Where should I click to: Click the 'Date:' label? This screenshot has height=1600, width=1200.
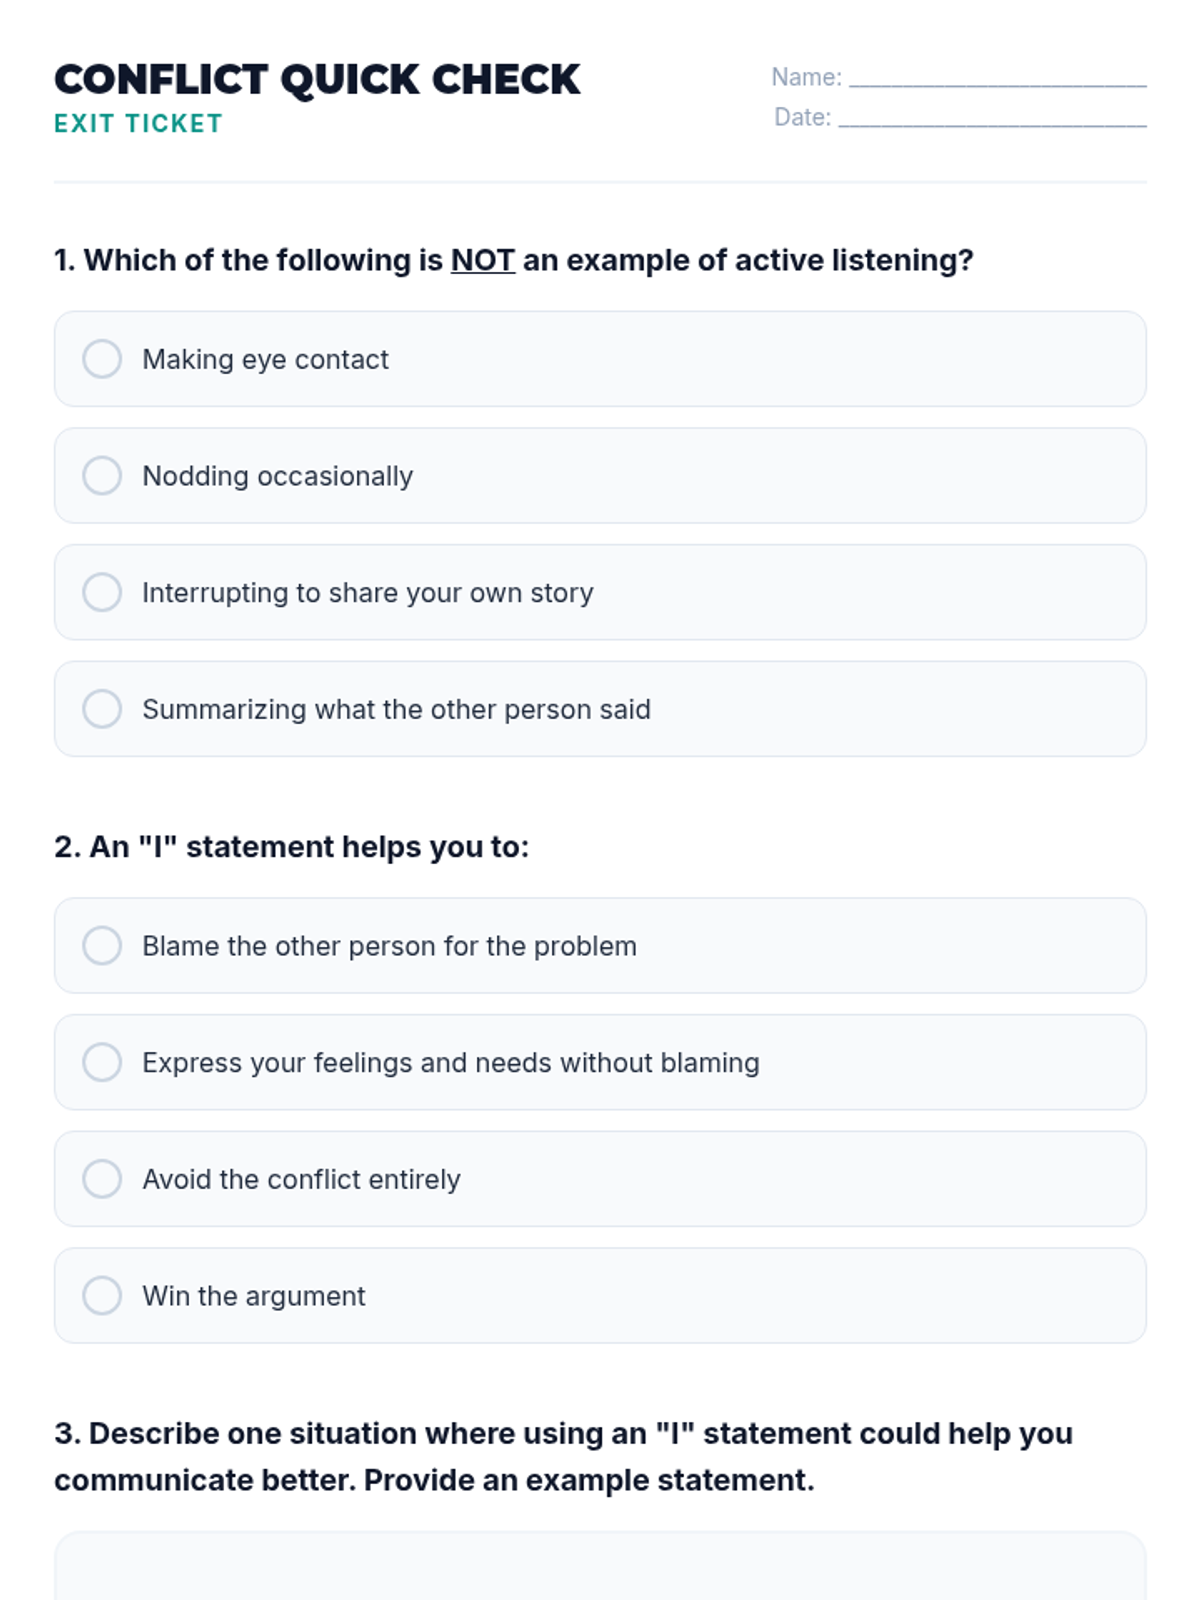(x=802, y=117)
